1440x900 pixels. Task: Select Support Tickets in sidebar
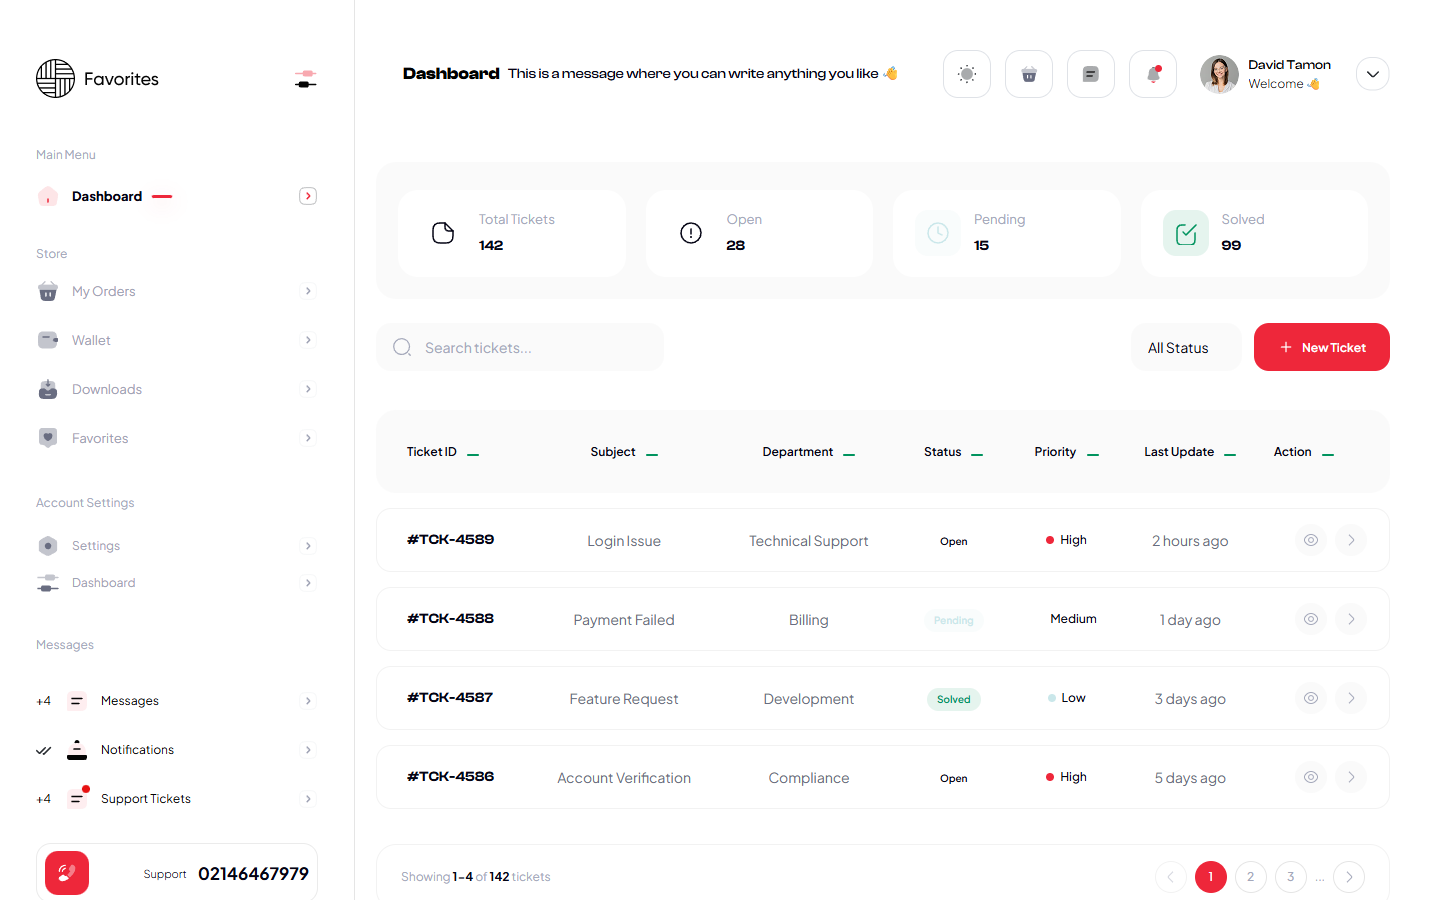(x=146, y=799)
